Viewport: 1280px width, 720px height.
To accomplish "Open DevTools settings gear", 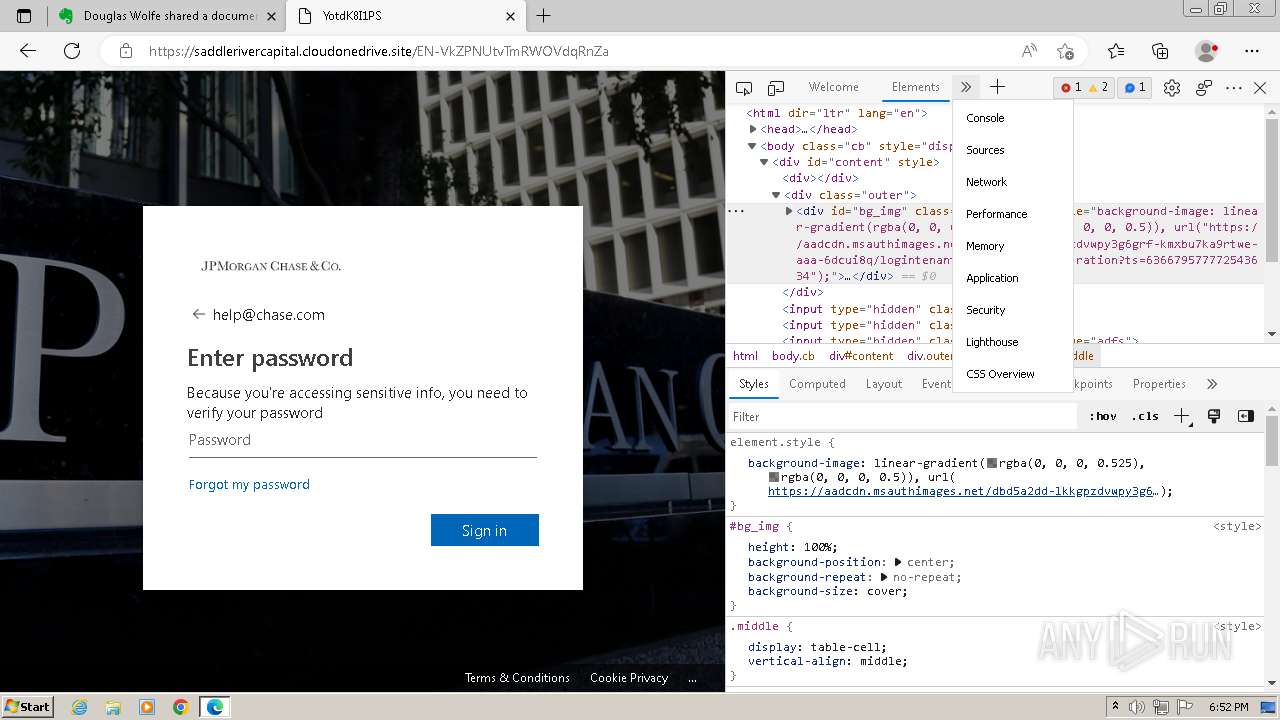I will click(1172, 87).
